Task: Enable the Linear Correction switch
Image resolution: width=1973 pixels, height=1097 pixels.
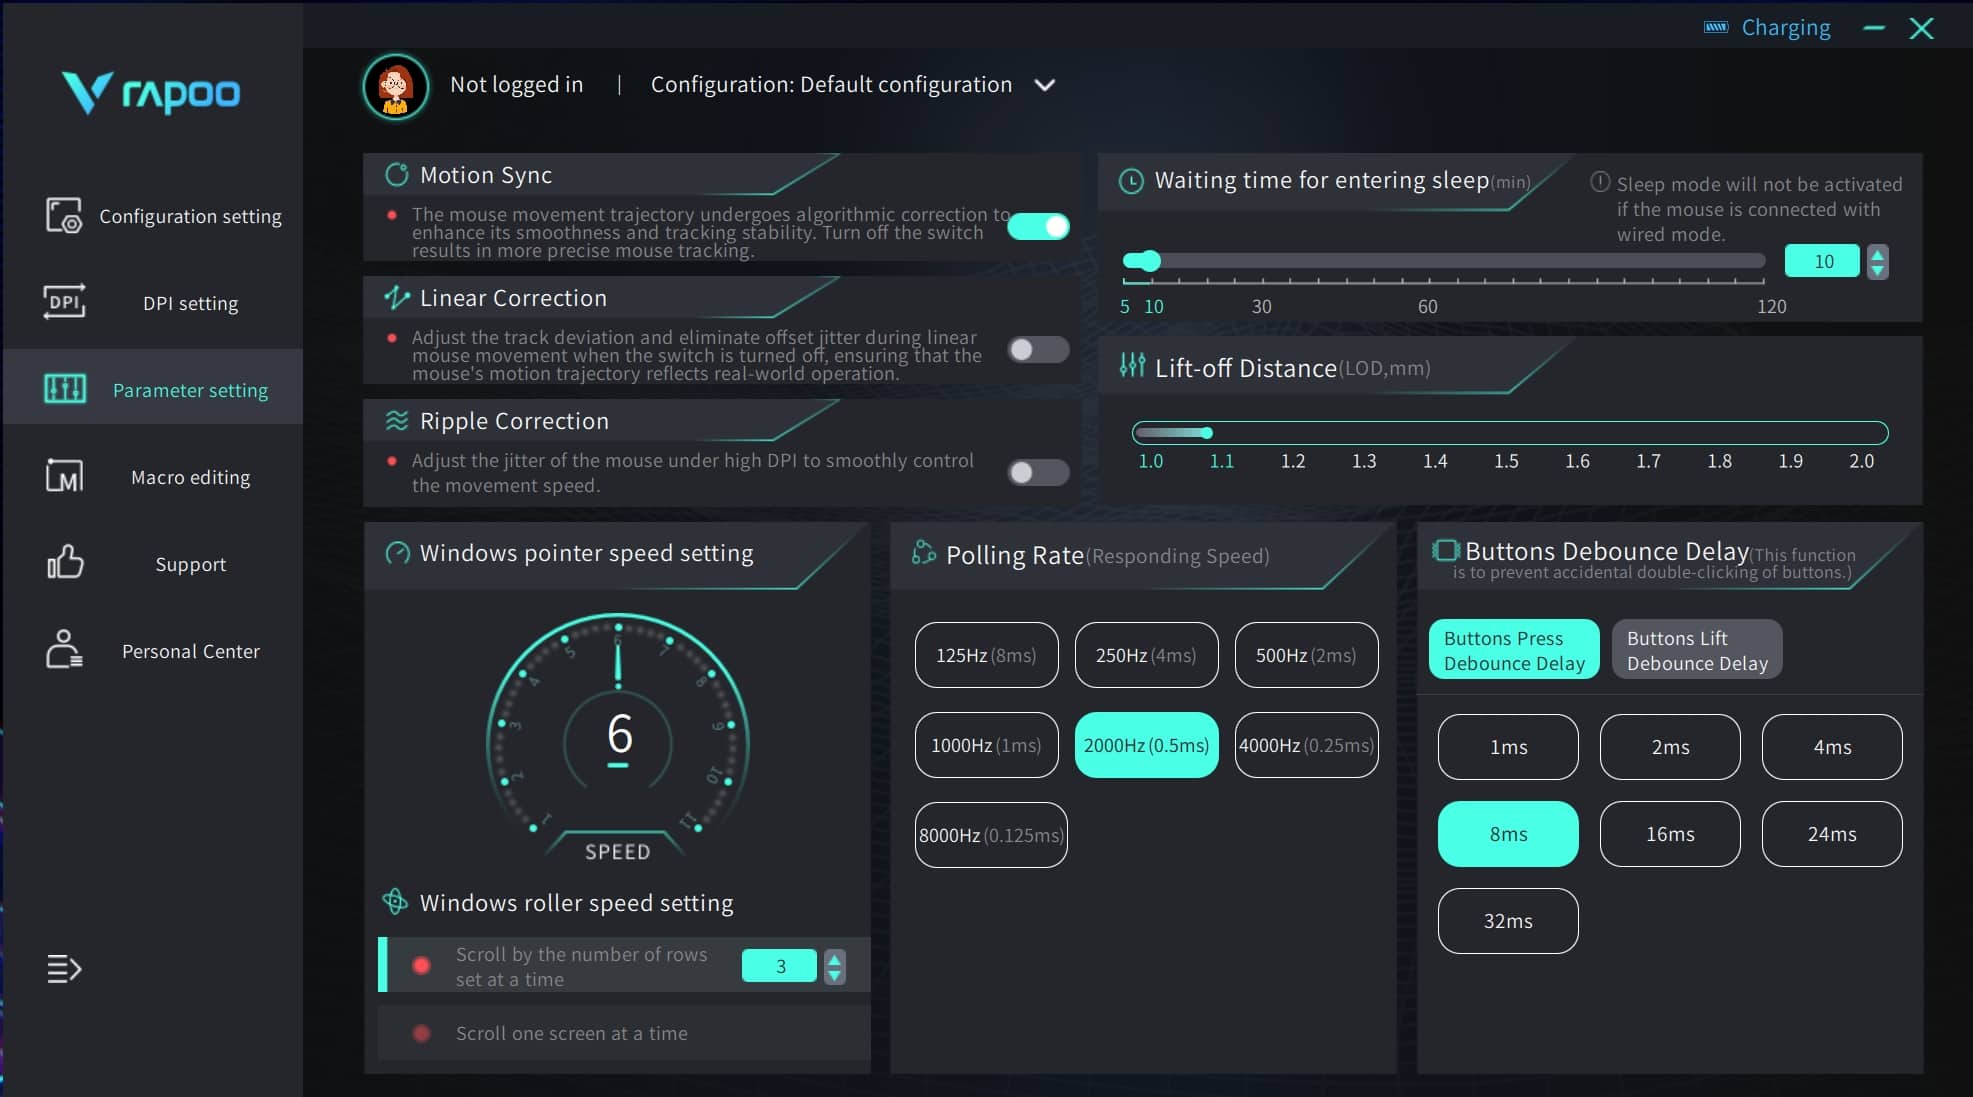Action: tap(1038, 350)
